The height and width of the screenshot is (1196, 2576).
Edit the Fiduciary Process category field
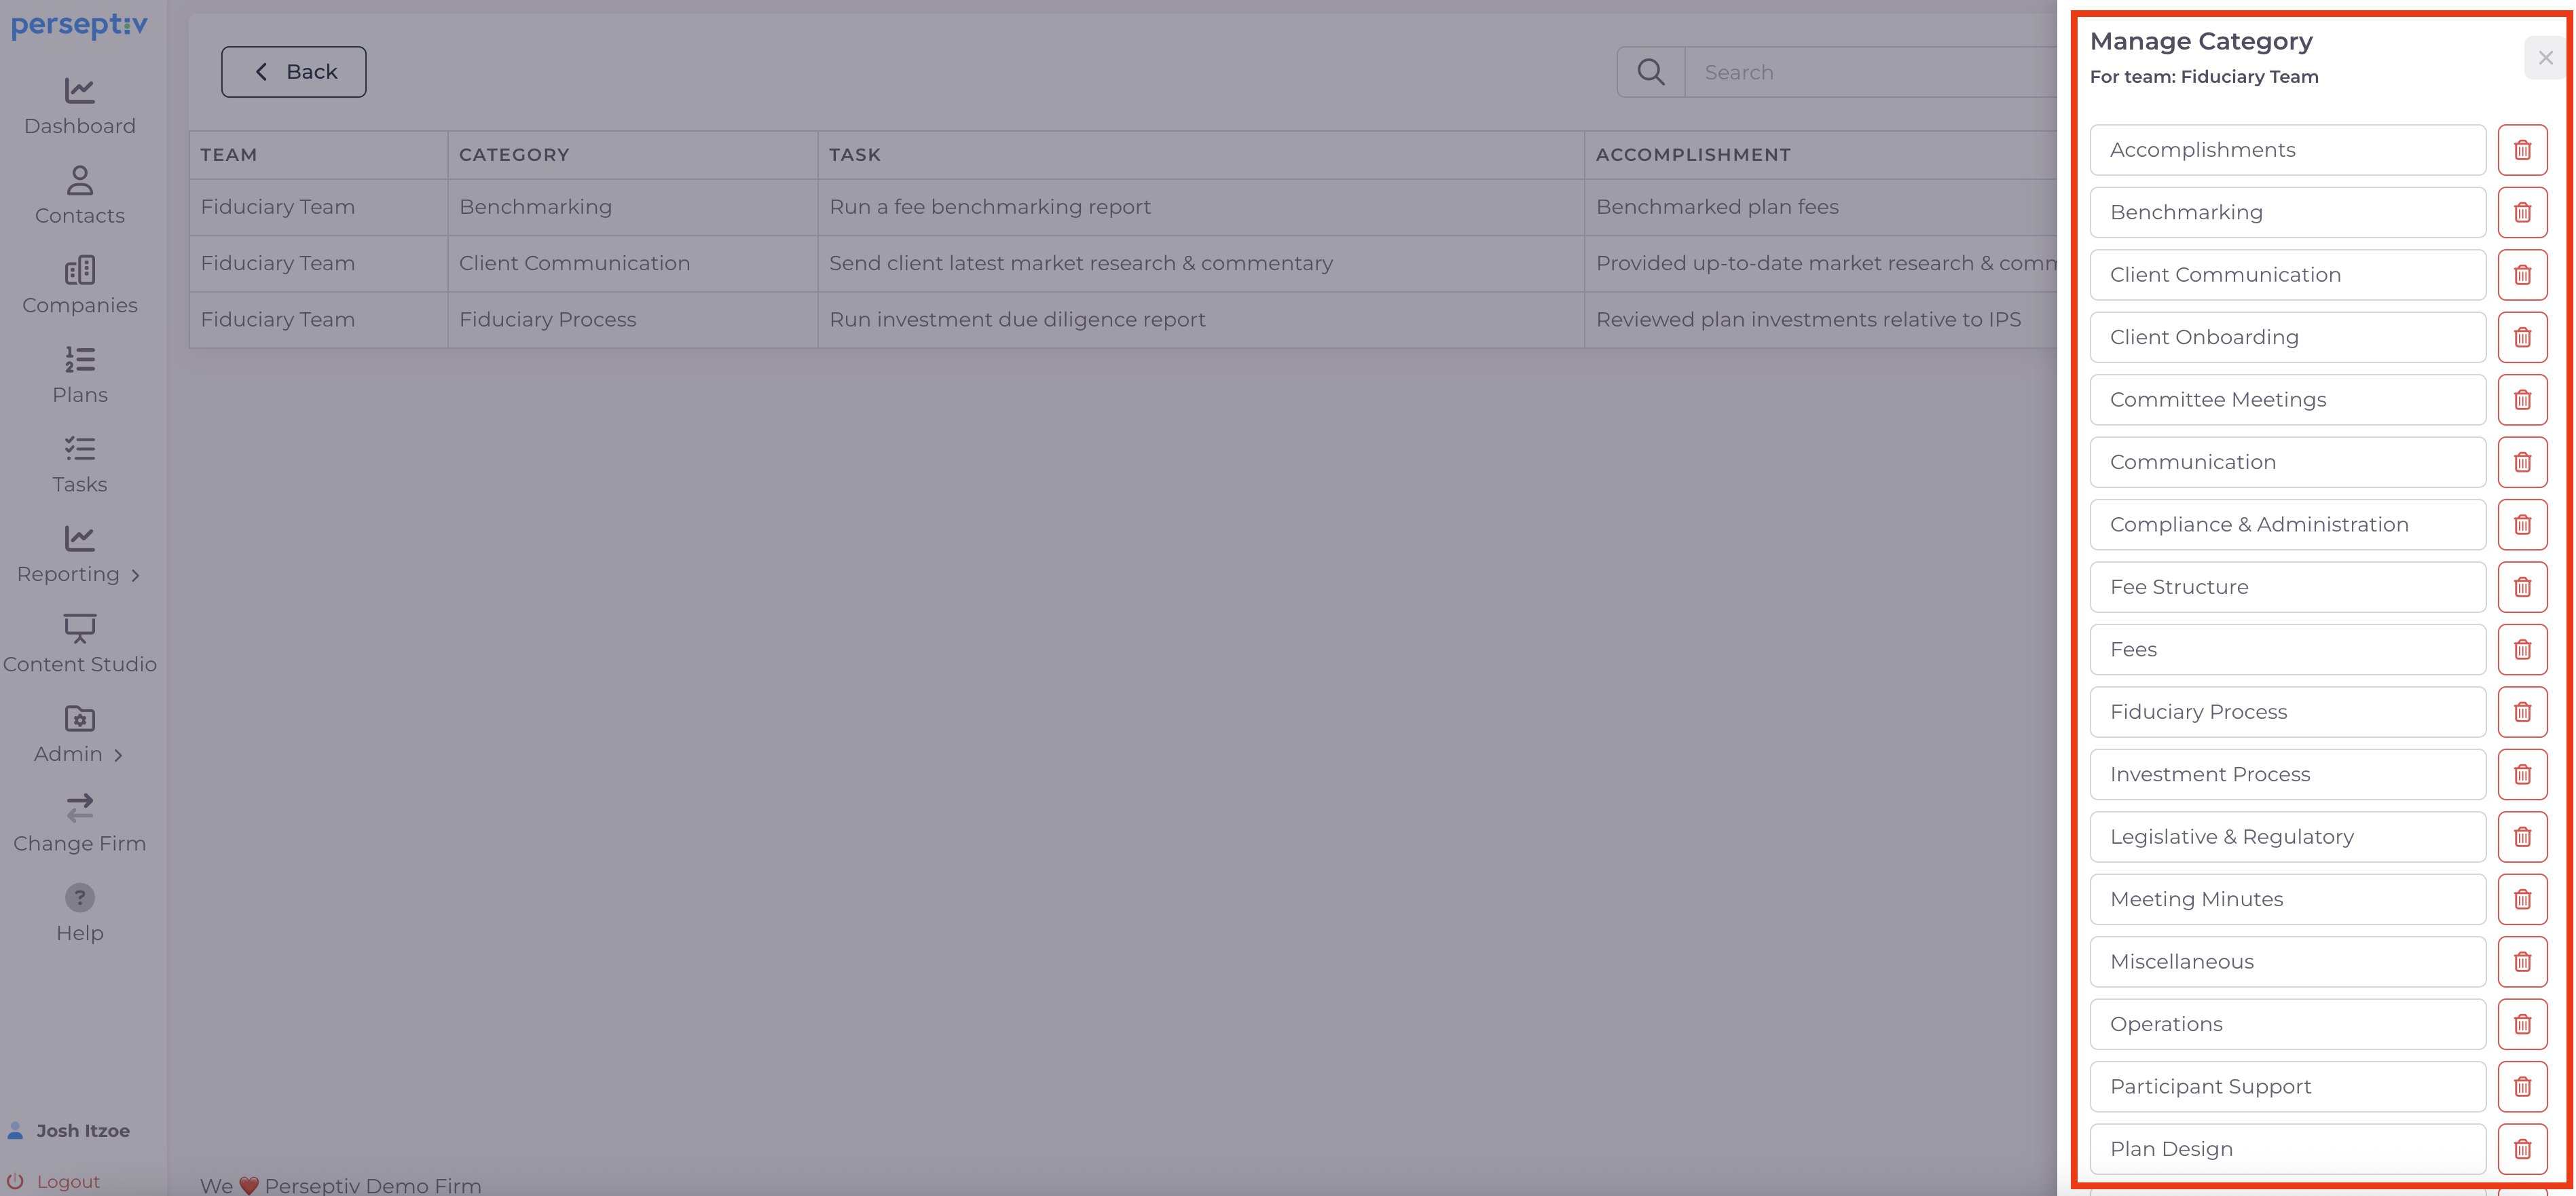(2286, 712)
